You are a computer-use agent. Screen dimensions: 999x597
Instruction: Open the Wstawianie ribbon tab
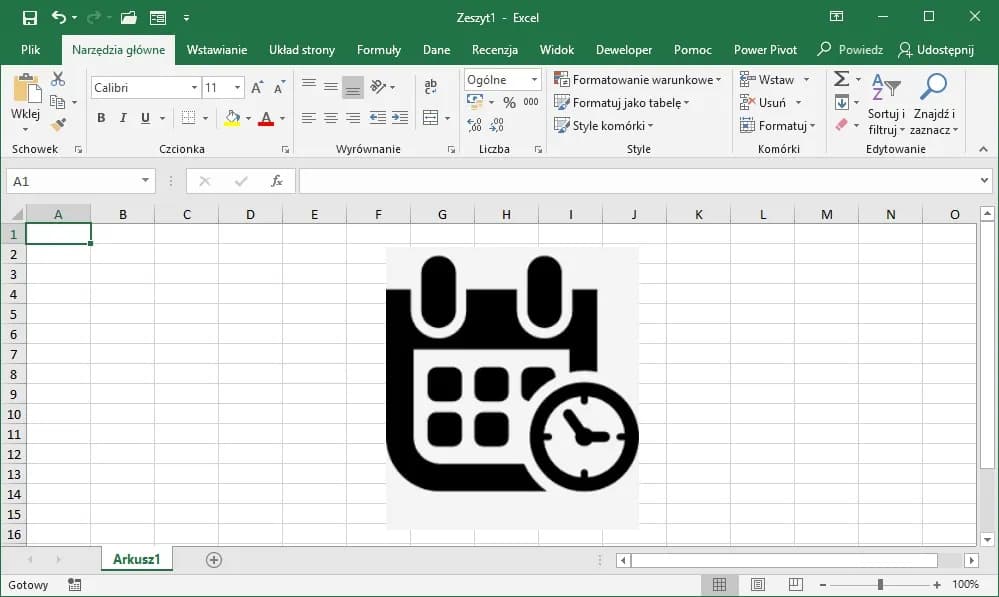pyautogui.click(x=216, y=50)
